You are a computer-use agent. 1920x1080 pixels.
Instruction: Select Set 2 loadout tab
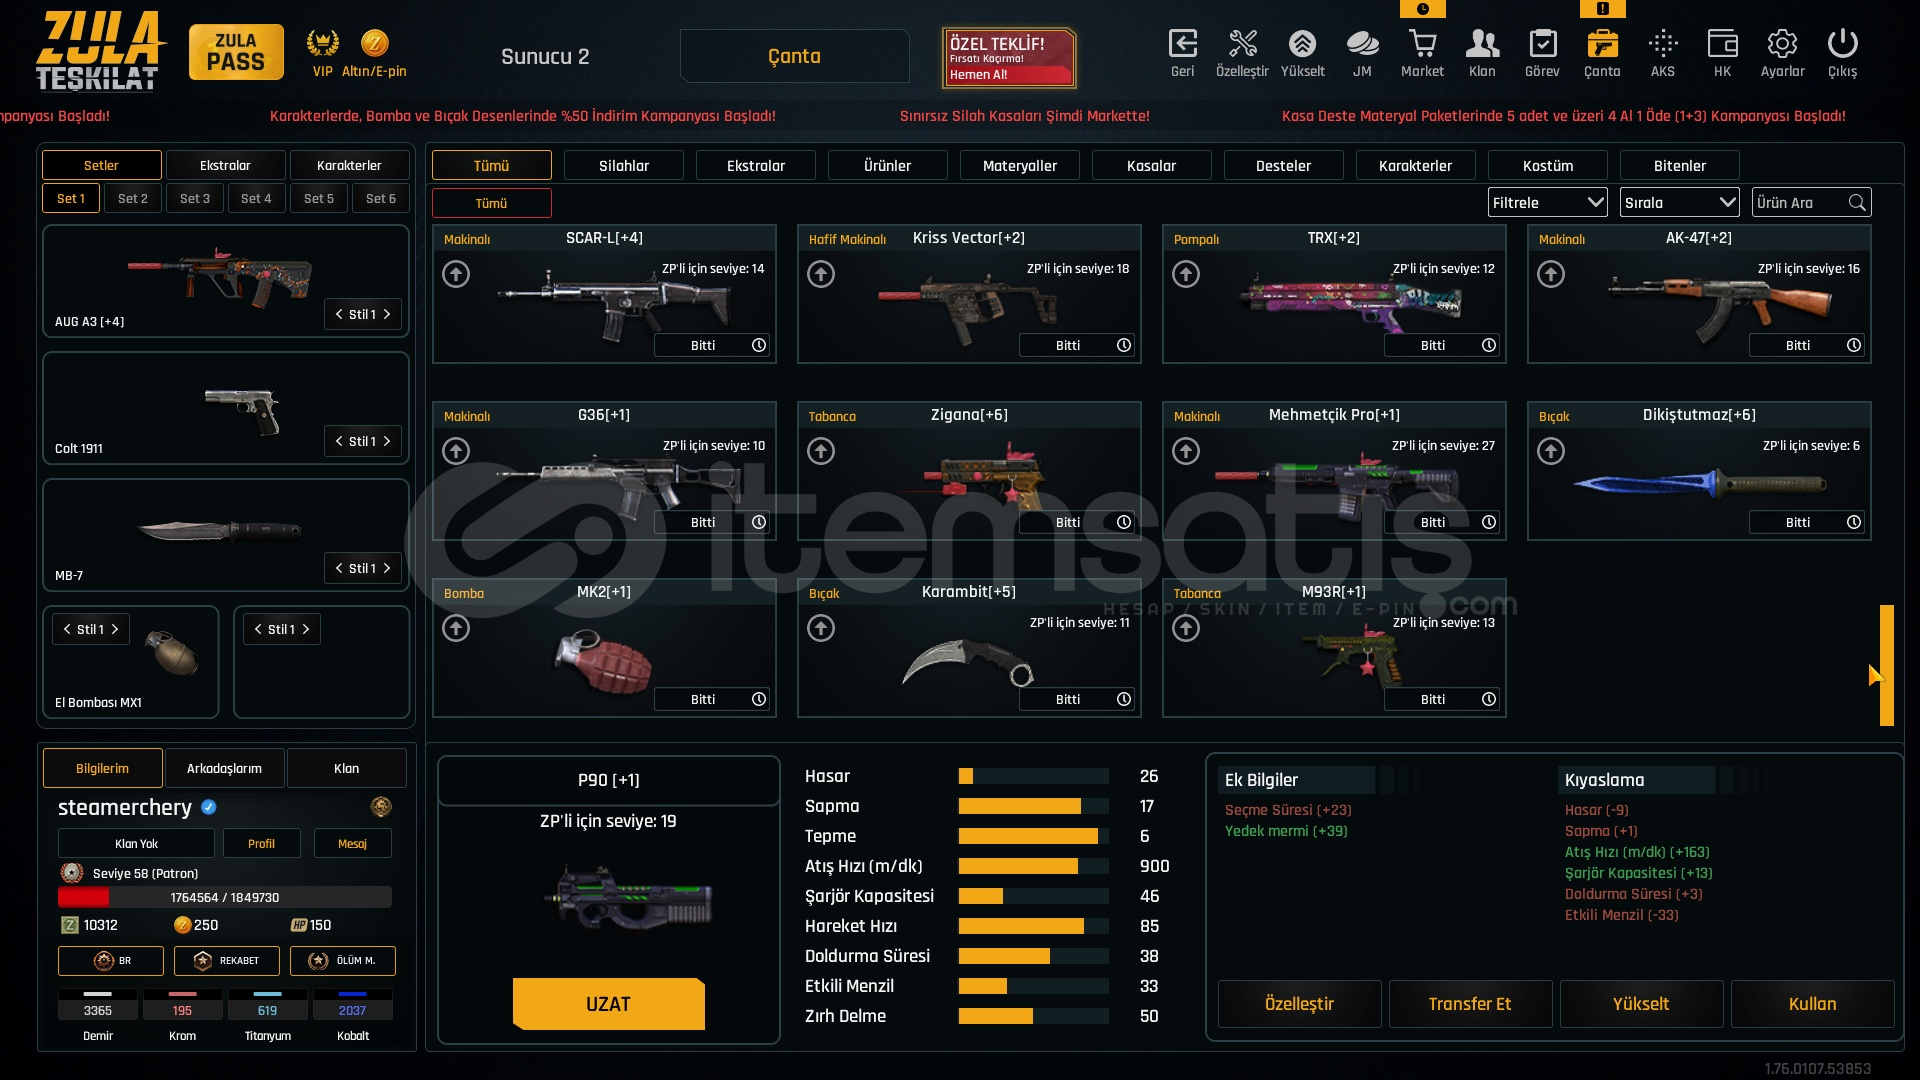[x=133, y=199]
